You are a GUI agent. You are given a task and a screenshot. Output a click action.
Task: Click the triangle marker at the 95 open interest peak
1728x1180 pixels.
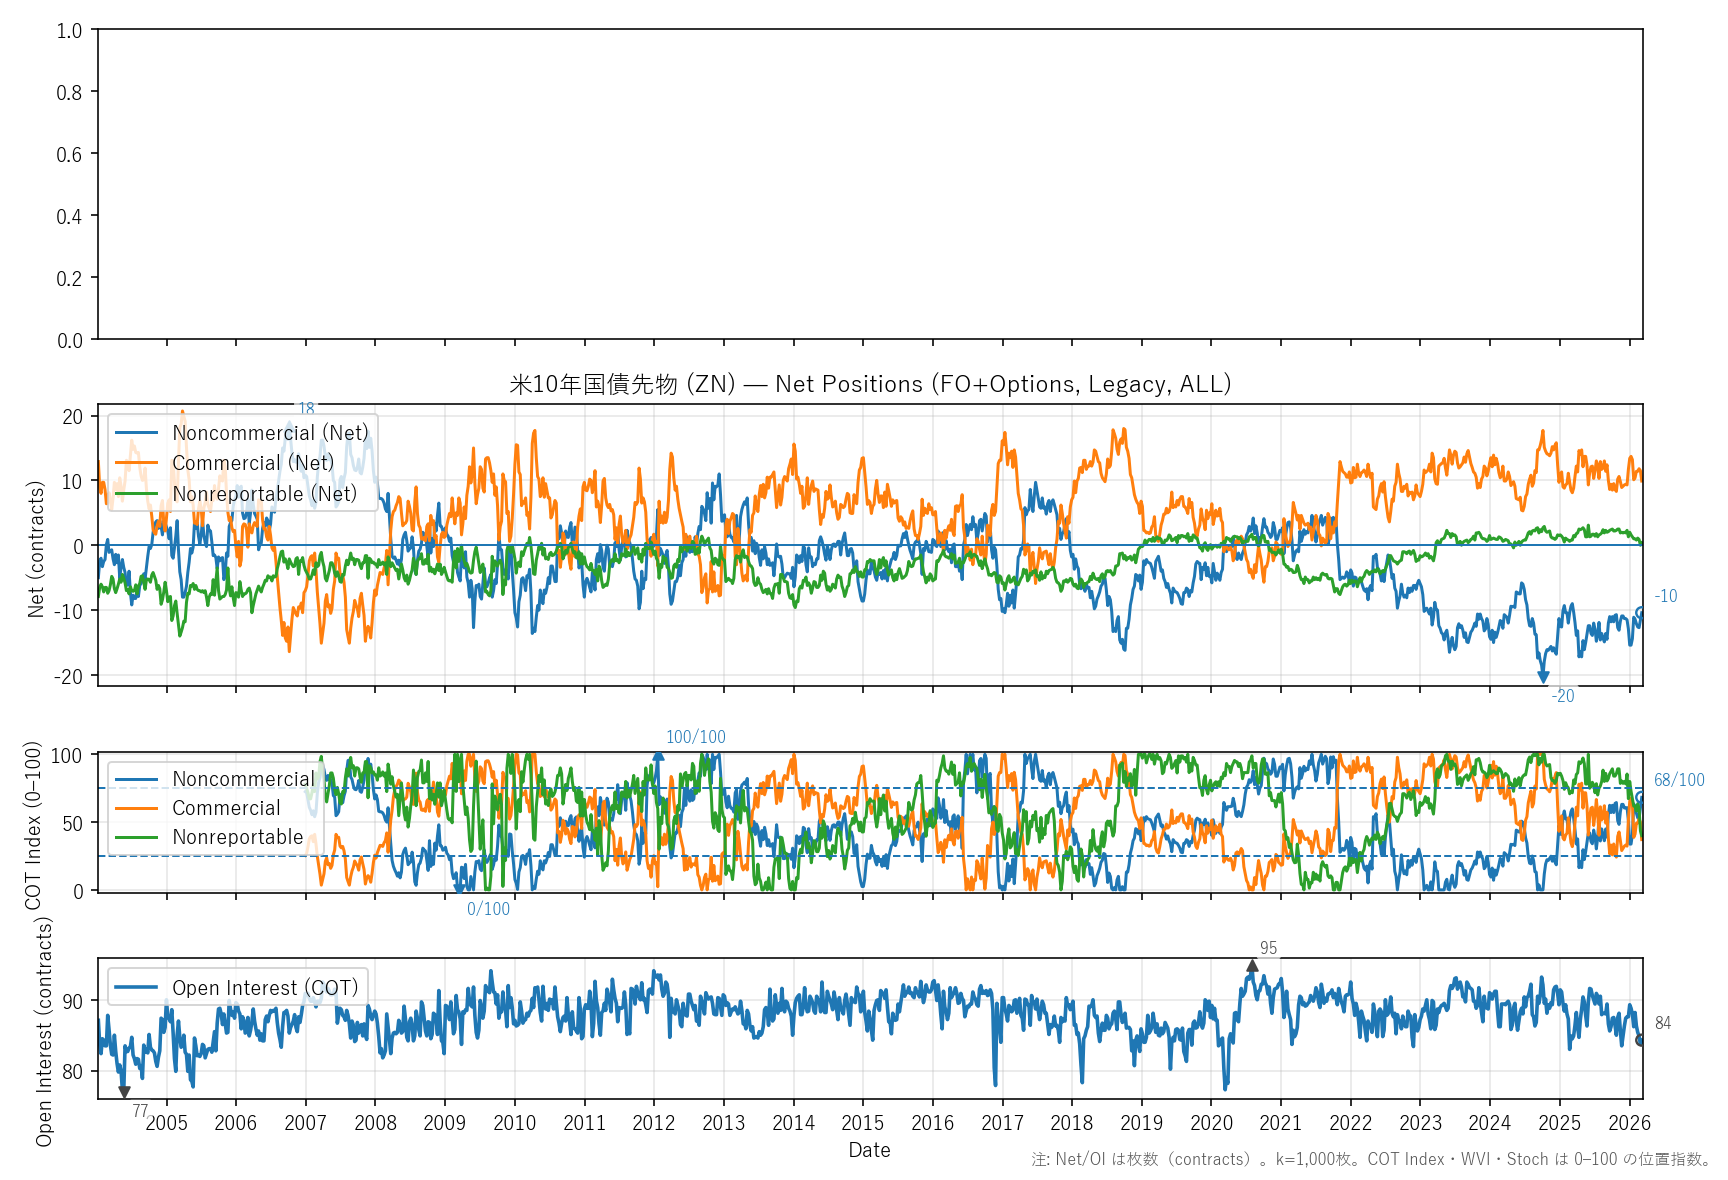click(1252, 966)
